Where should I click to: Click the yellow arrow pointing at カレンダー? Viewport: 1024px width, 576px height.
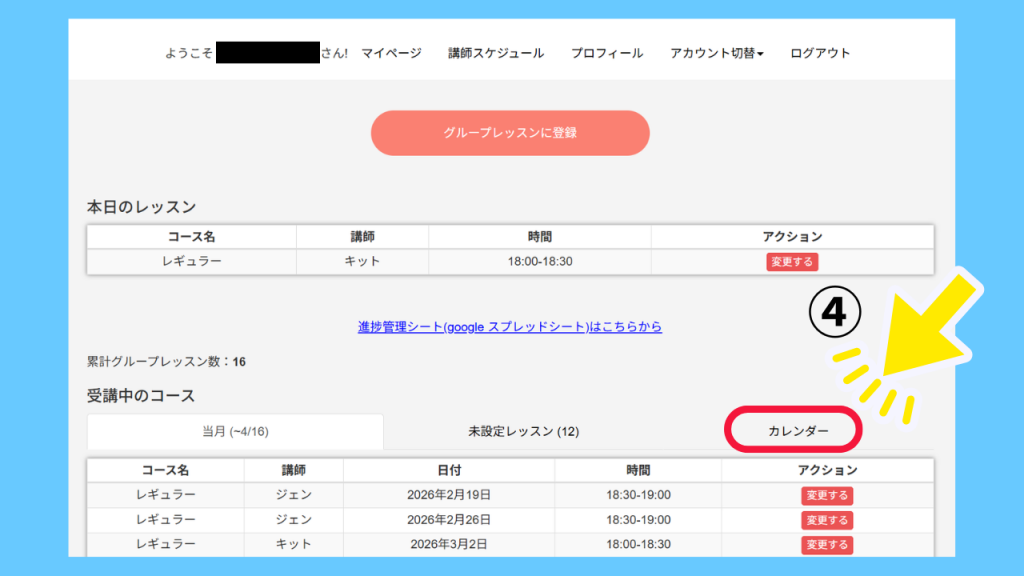click(x=925, y=328)
